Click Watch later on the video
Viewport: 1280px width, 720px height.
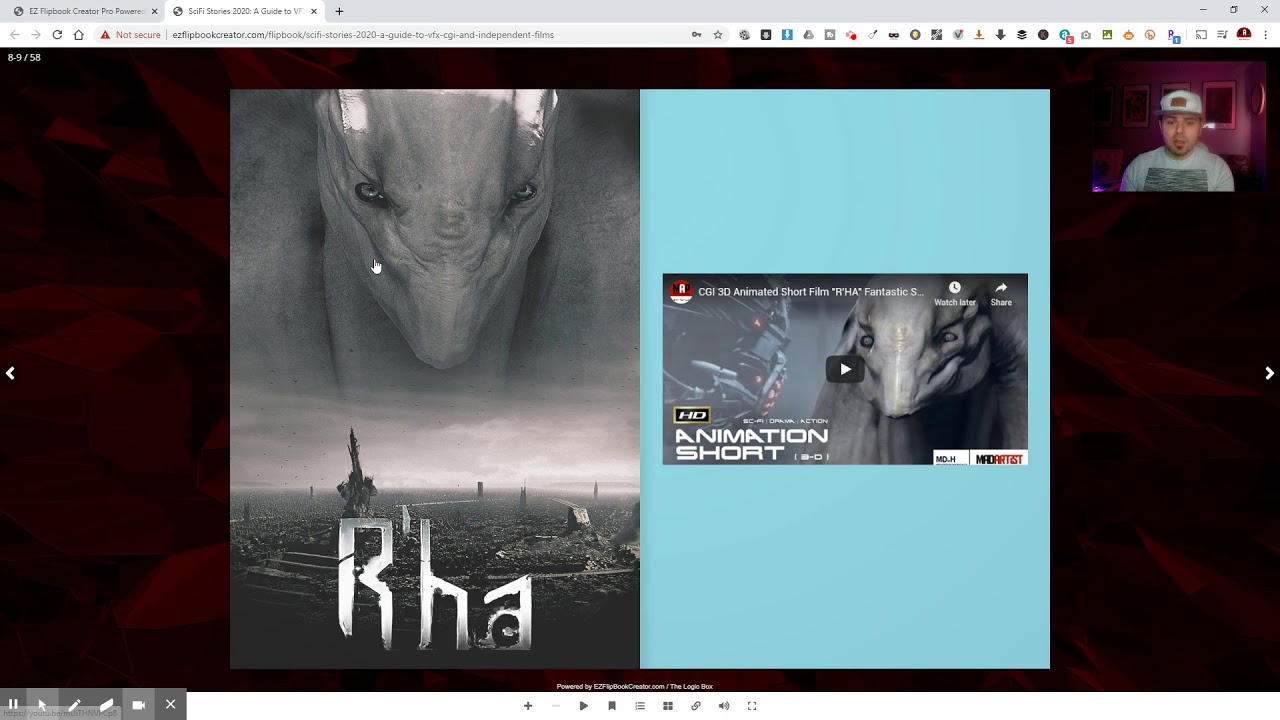tap(954, 294)
